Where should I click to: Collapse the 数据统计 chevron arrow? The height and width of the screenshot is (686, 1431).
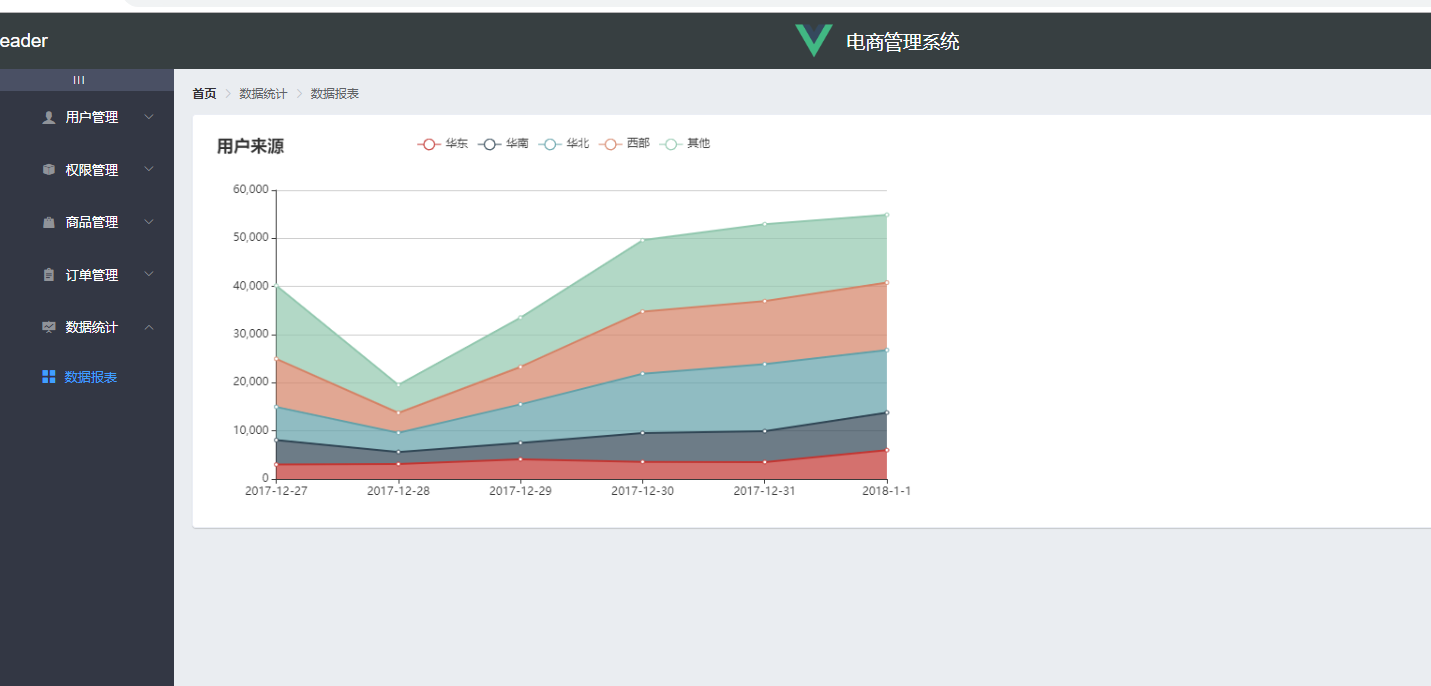tap(149, 327)
